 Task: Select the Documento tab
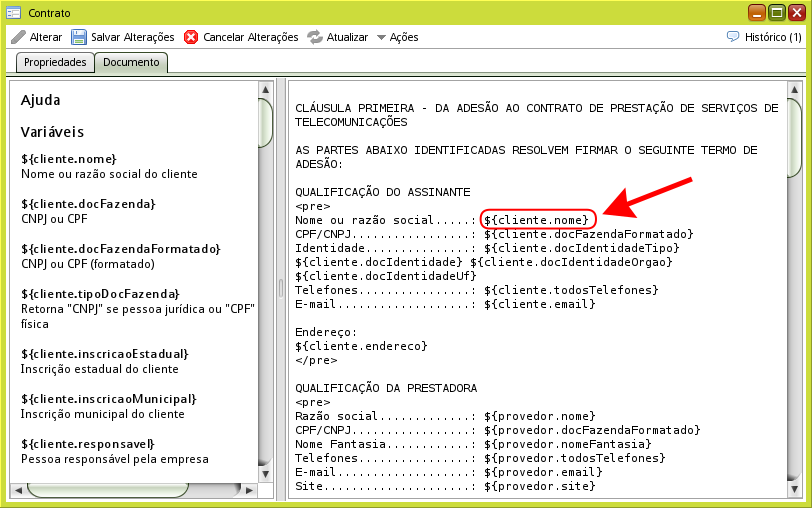132,62
